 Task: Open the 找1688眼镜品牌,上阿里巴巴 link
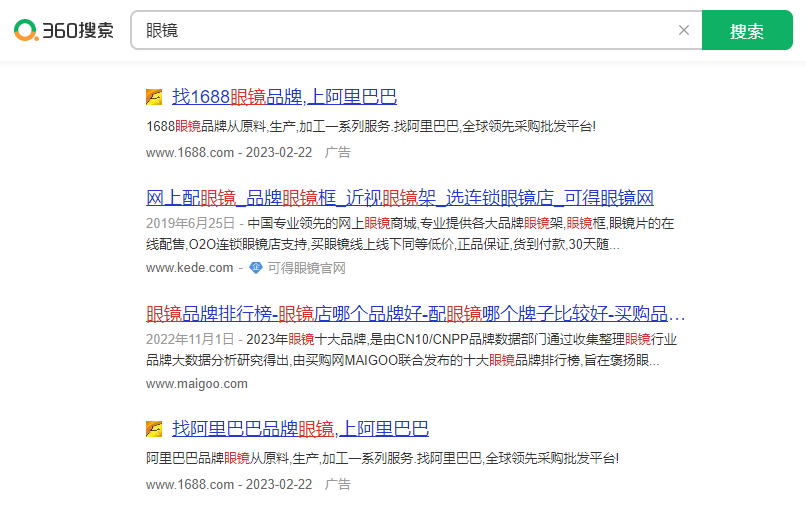284,97
